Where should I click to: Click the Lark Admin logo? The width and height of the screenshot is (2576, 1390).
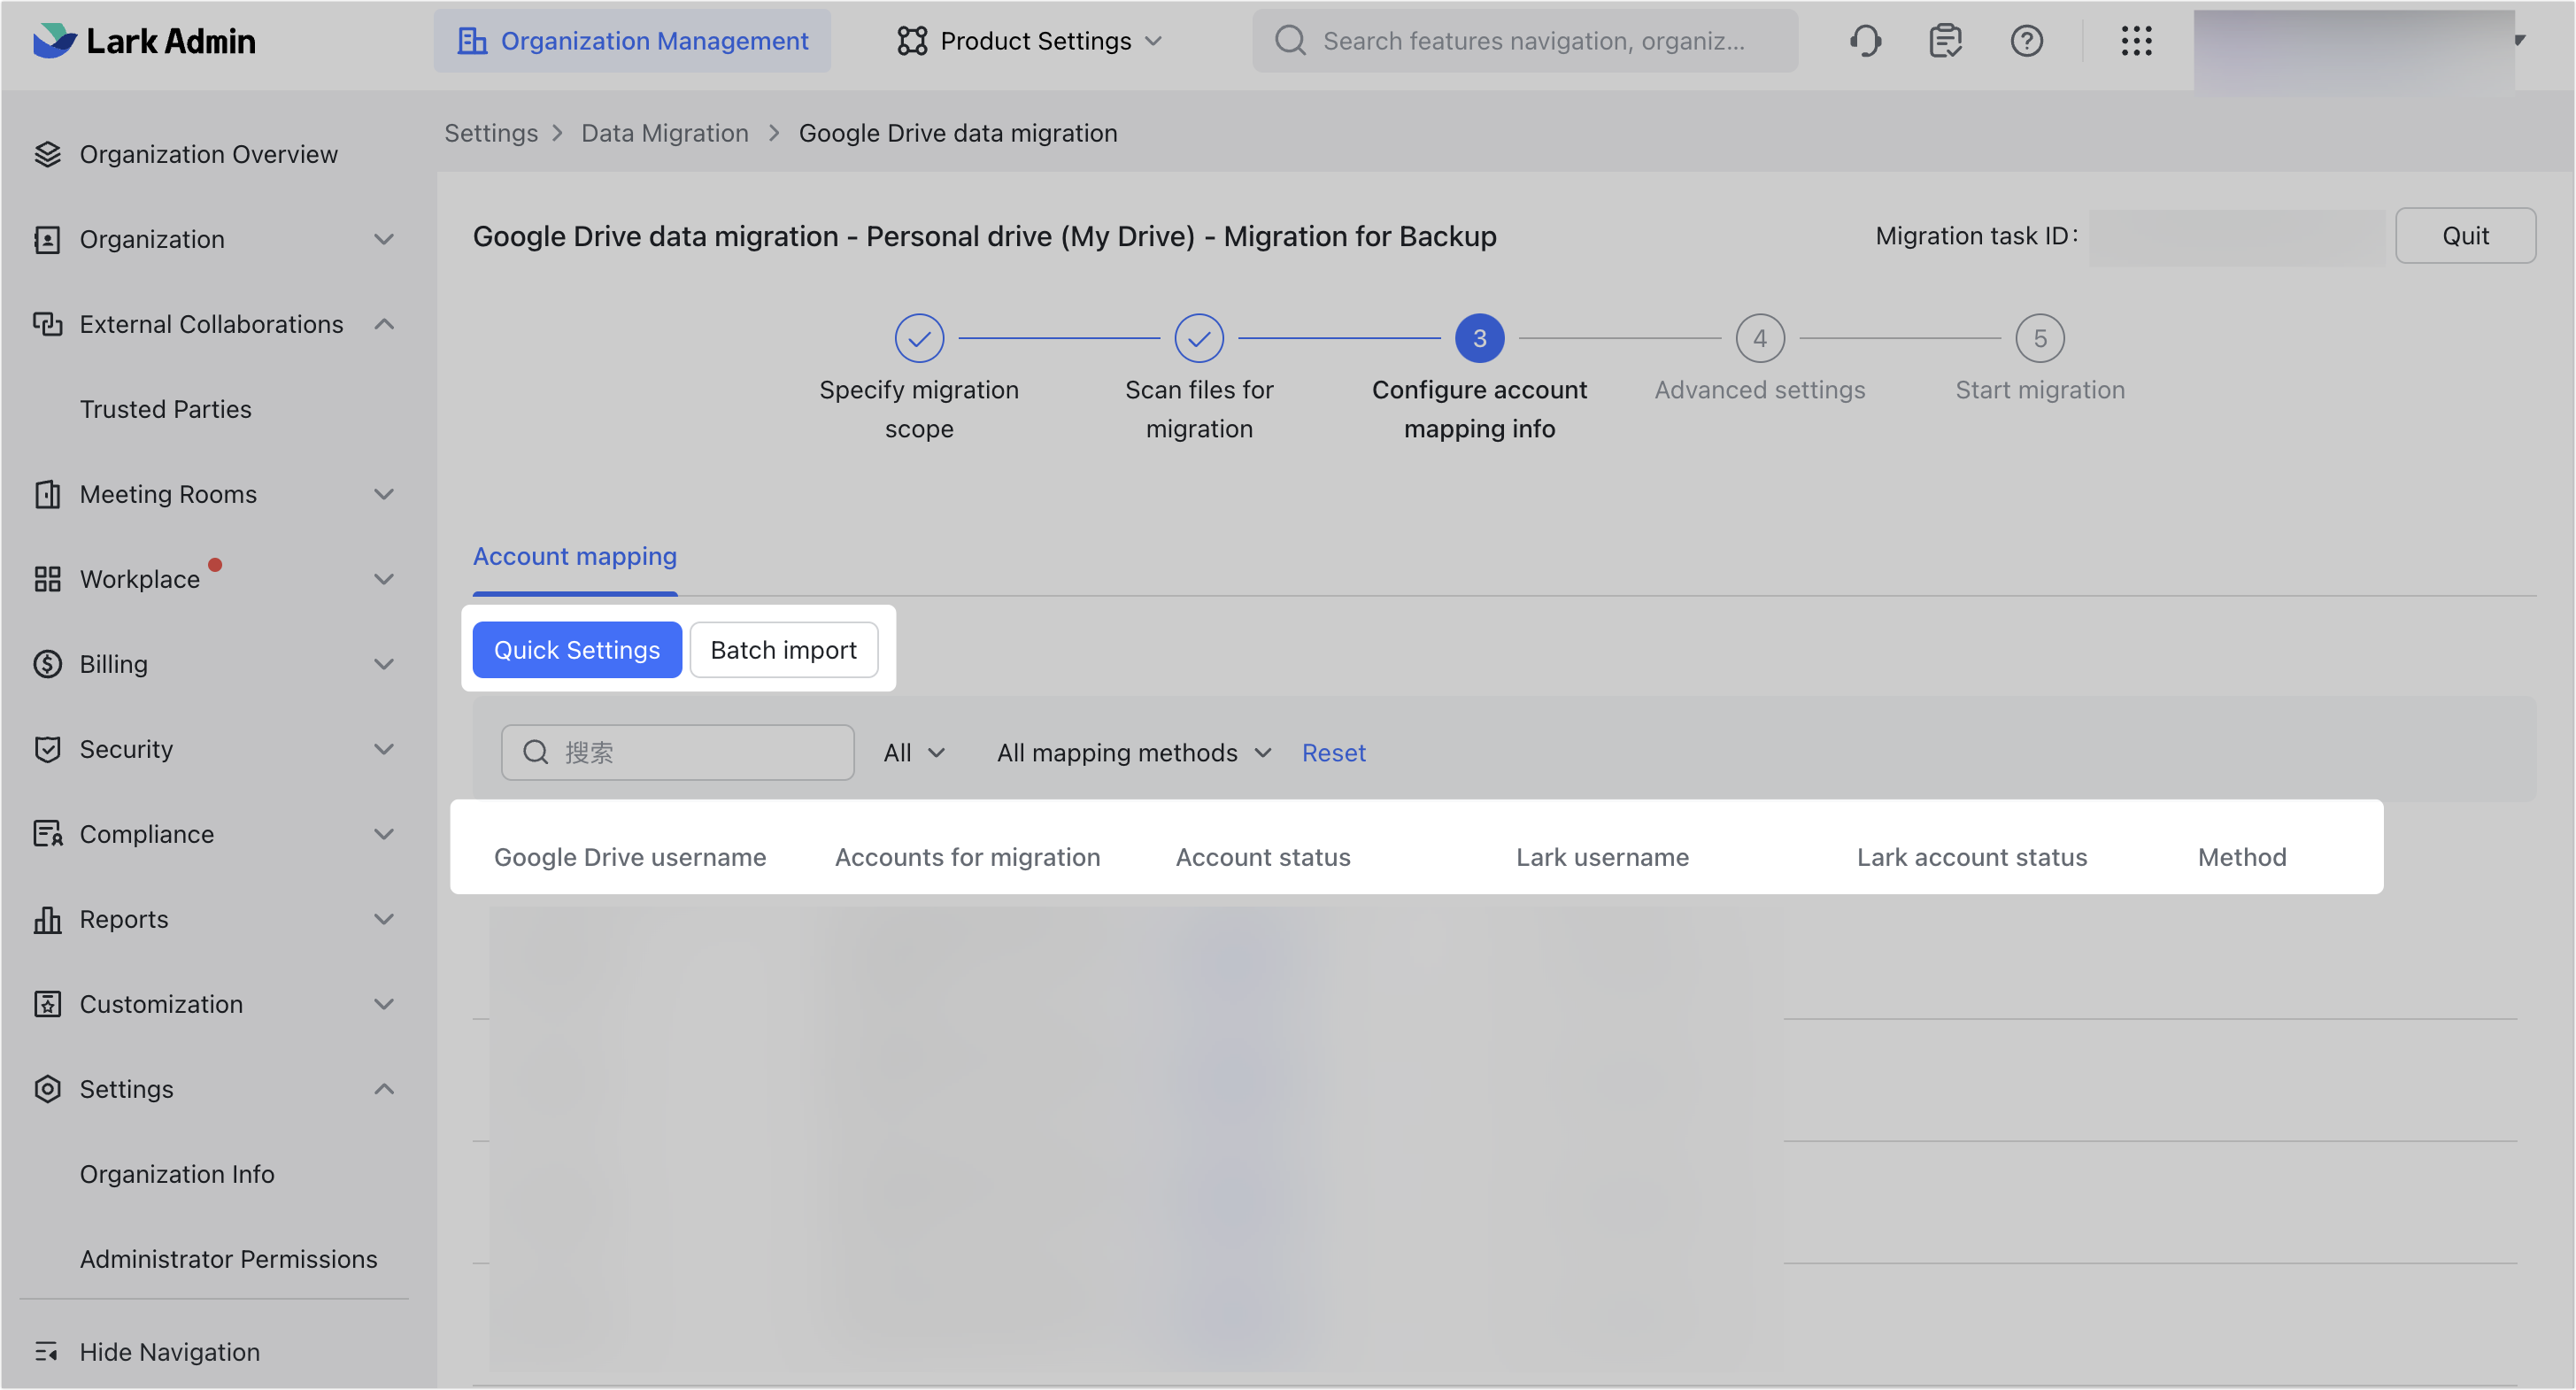[x=144, y=41]
